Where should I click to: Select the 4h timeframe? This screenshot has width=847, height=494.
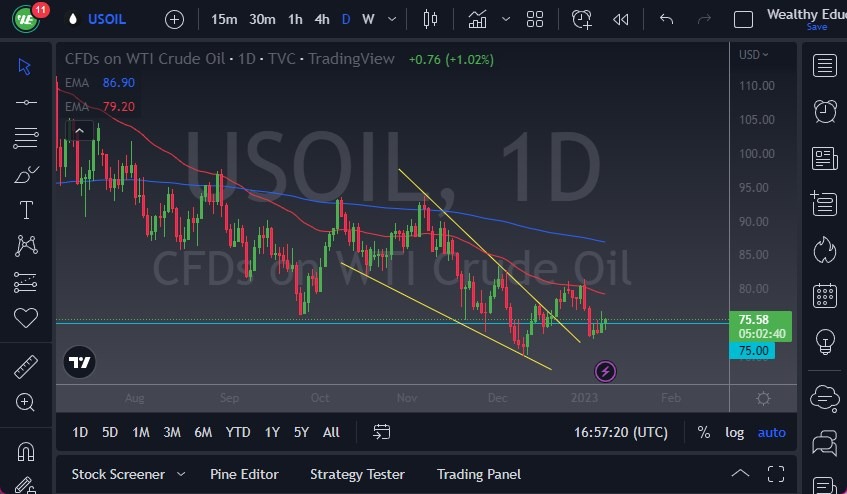[321, 19]
